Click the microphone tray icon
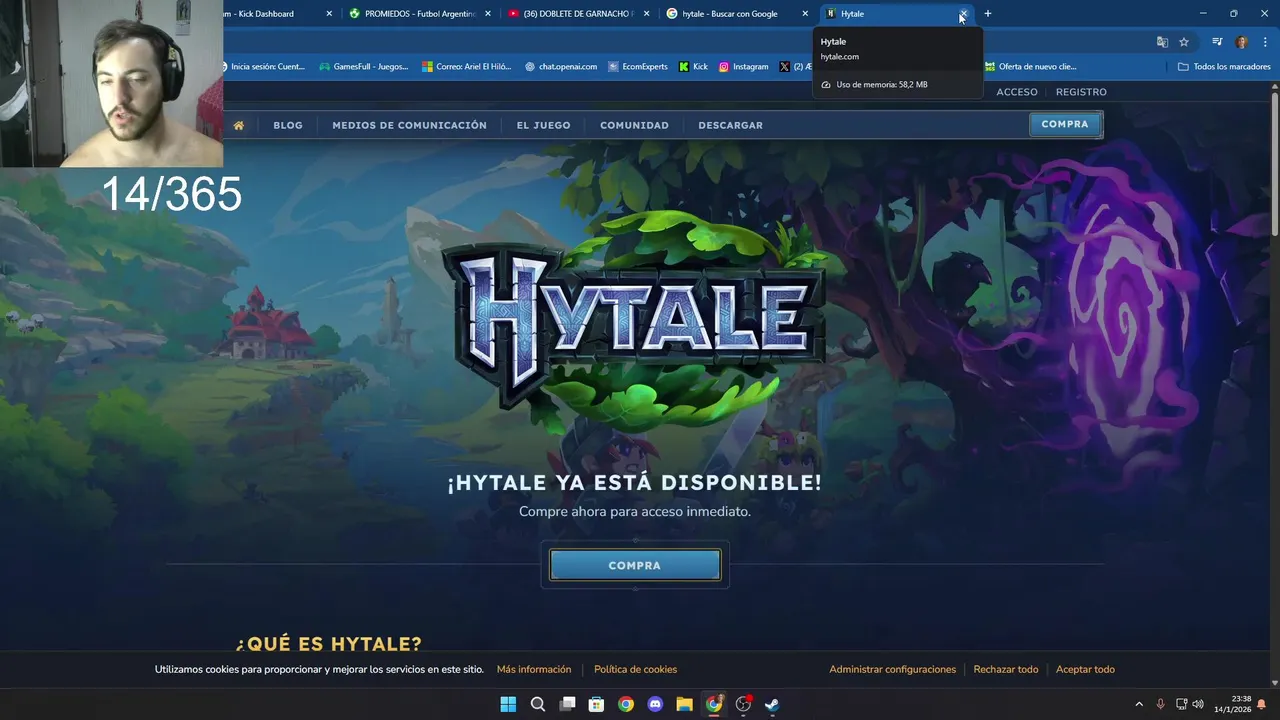This screenshot has height=720, width=1280. [x=1160, y=704]
